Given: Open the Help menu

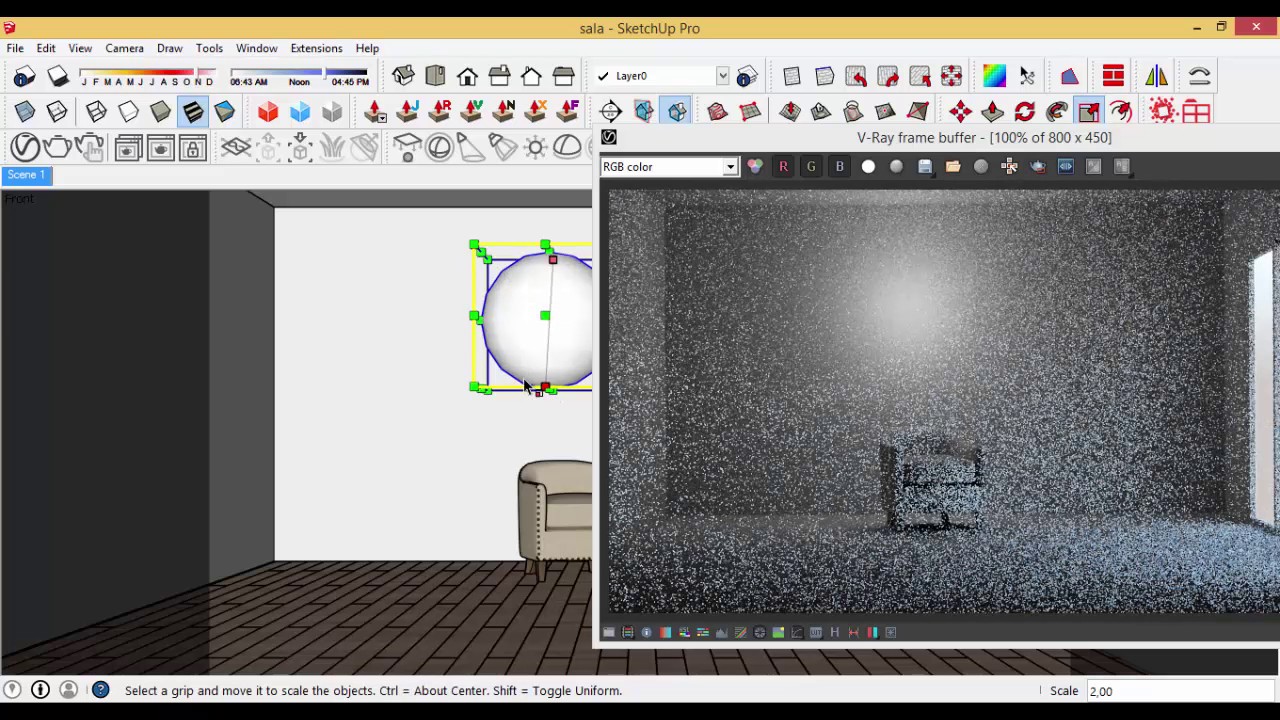Looking at the screenshot, I should pos(367,48).
